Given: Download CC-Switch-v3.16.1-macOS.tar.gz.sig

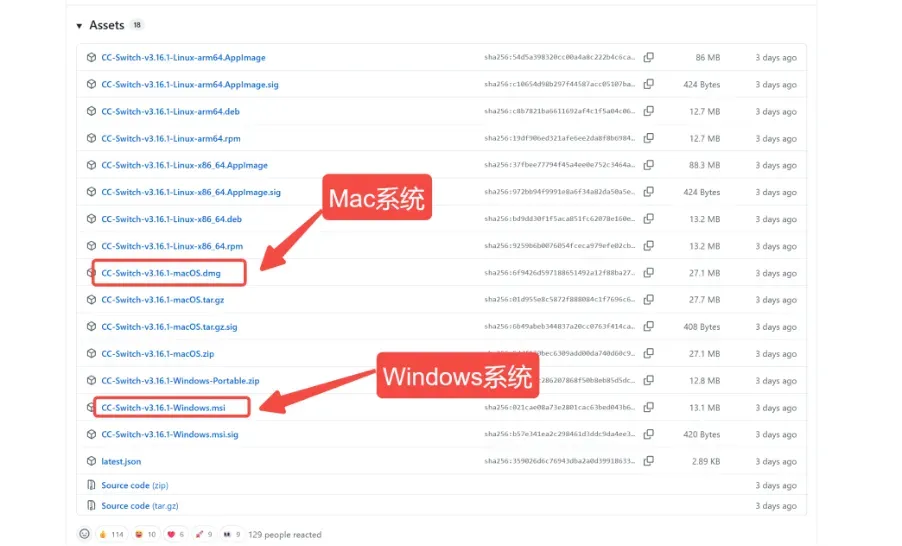Looking at the screenshot, I should point(169,327).
